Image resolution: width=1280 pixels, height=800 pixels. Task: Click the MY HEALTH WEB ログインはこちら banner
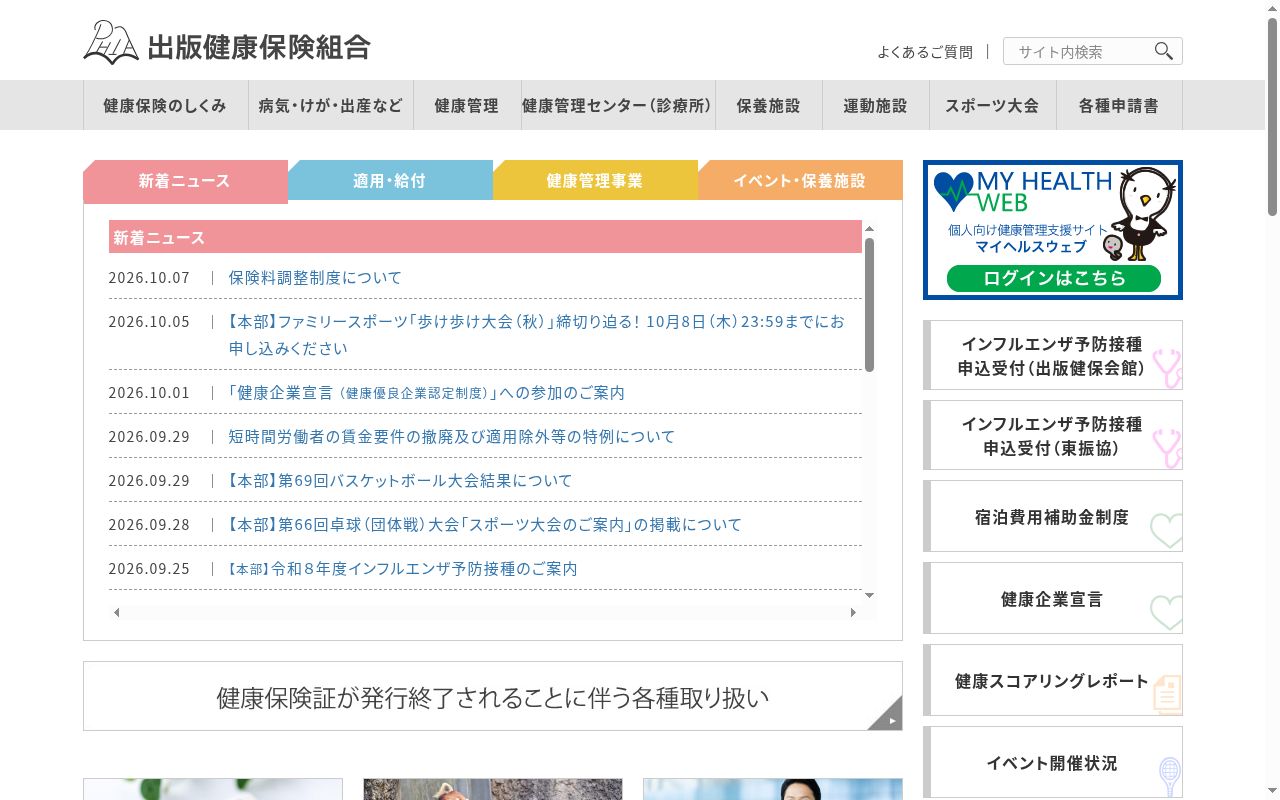1053,230
